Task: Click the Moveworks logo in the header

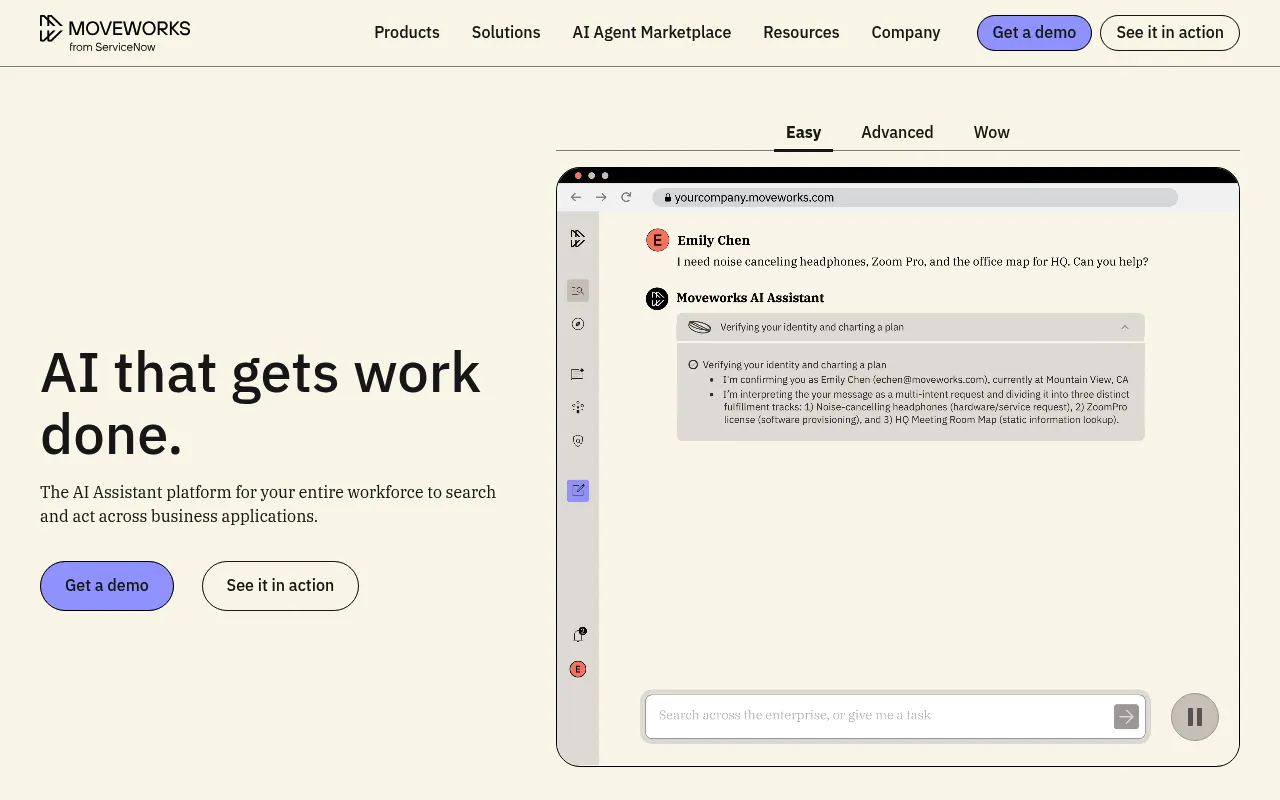Action: click(115, 33)
